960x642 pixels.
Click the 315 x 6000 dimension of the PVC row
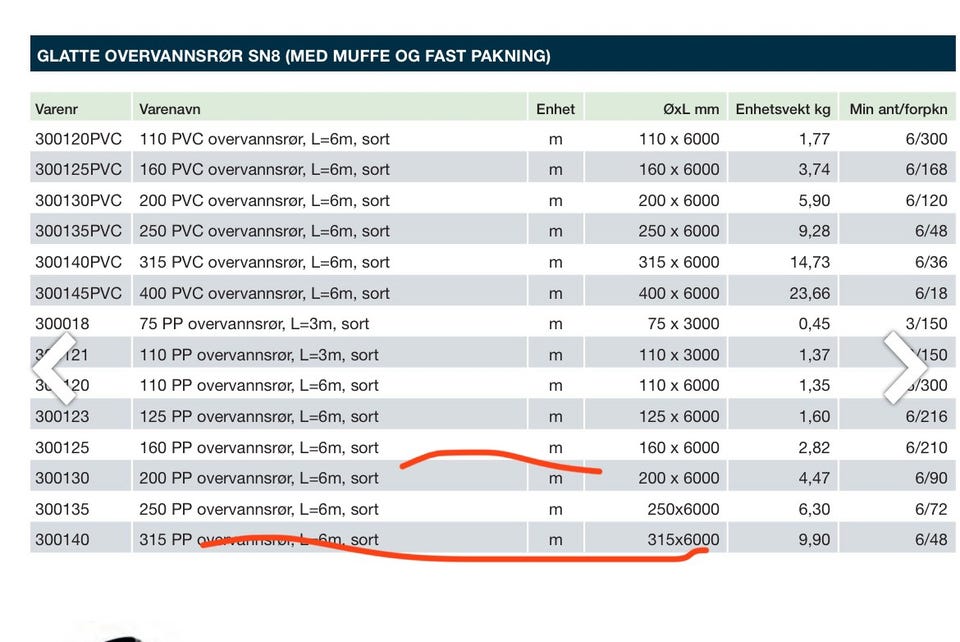(x=679, y=263)
